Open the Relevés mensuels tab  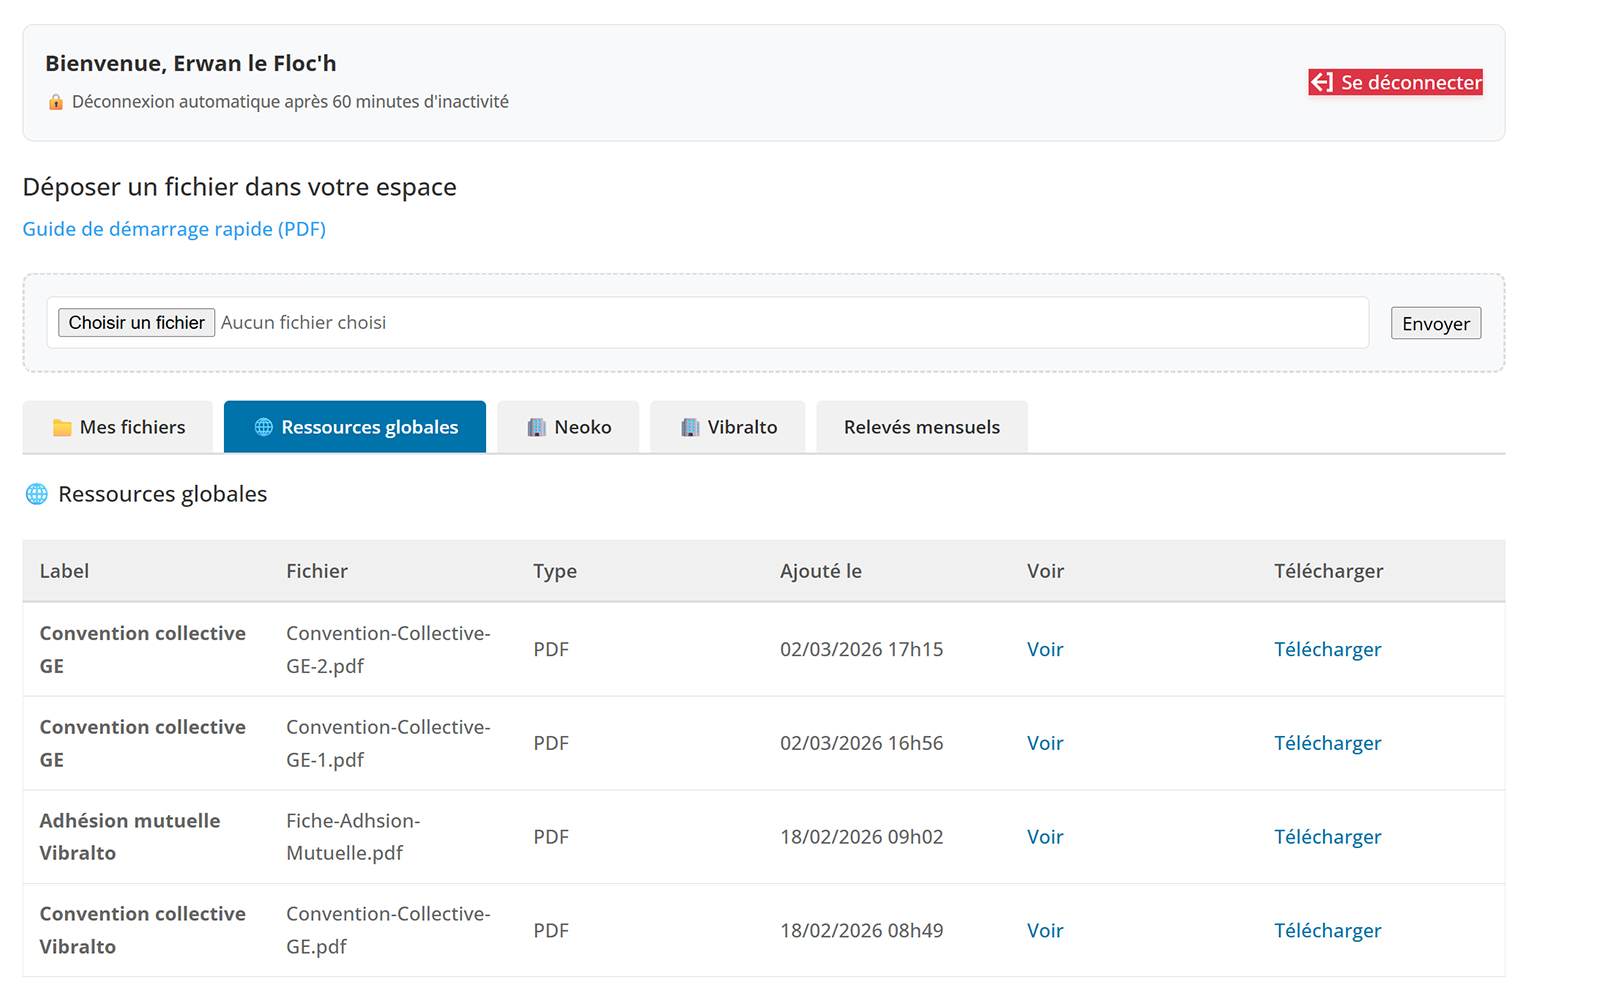pos(922,427)
